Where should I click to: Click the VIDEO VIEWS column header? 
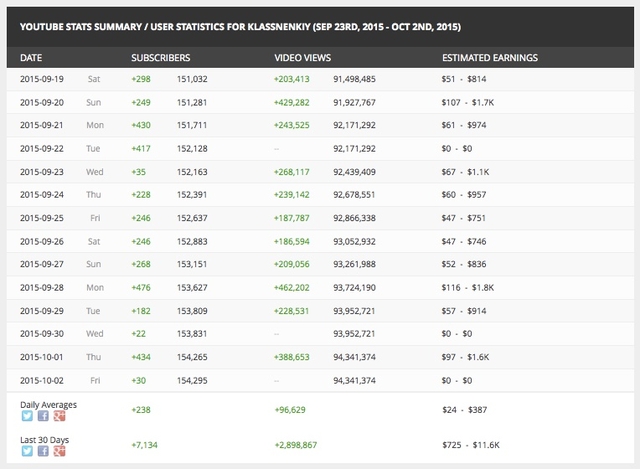pos(302,58)
